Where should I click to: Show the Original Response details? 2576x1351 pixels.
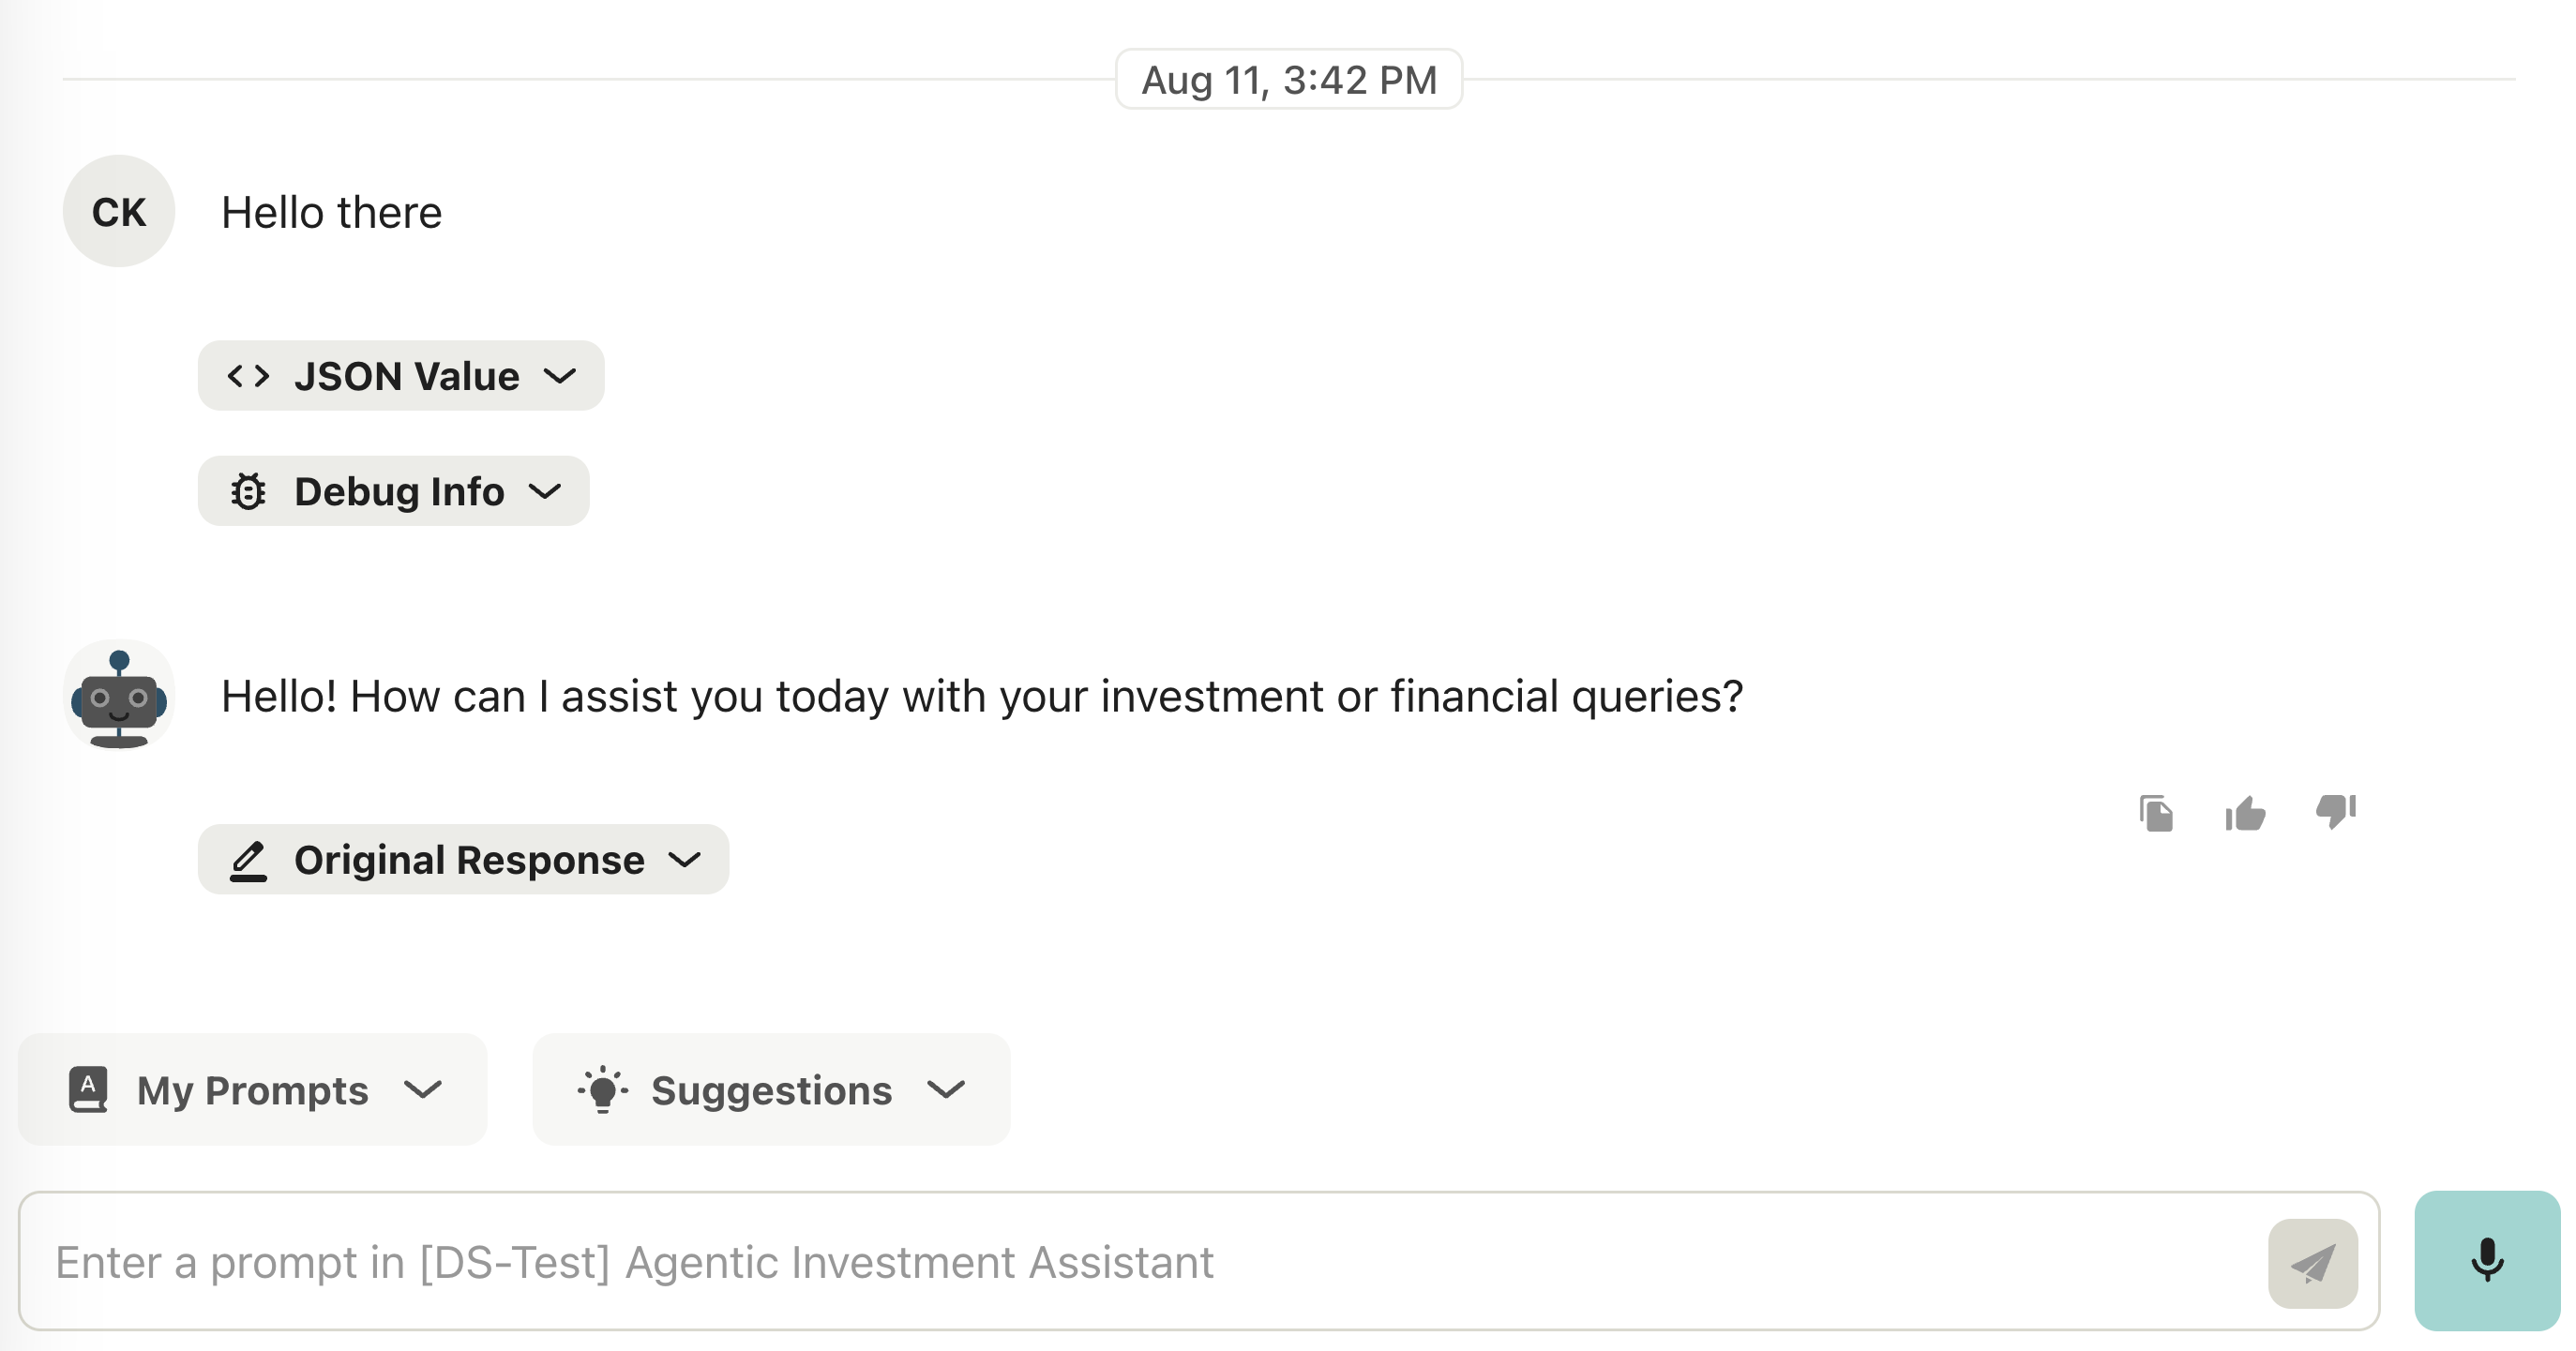point(685,860)
